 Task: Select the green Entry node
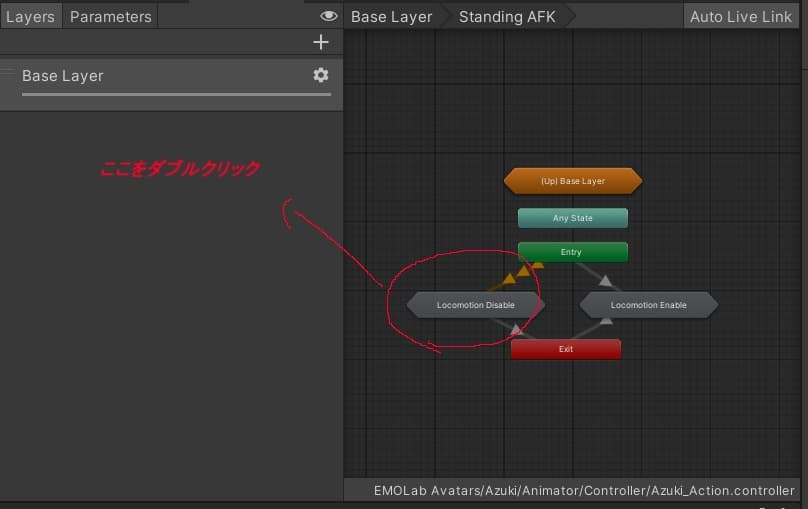click(572, 252)
